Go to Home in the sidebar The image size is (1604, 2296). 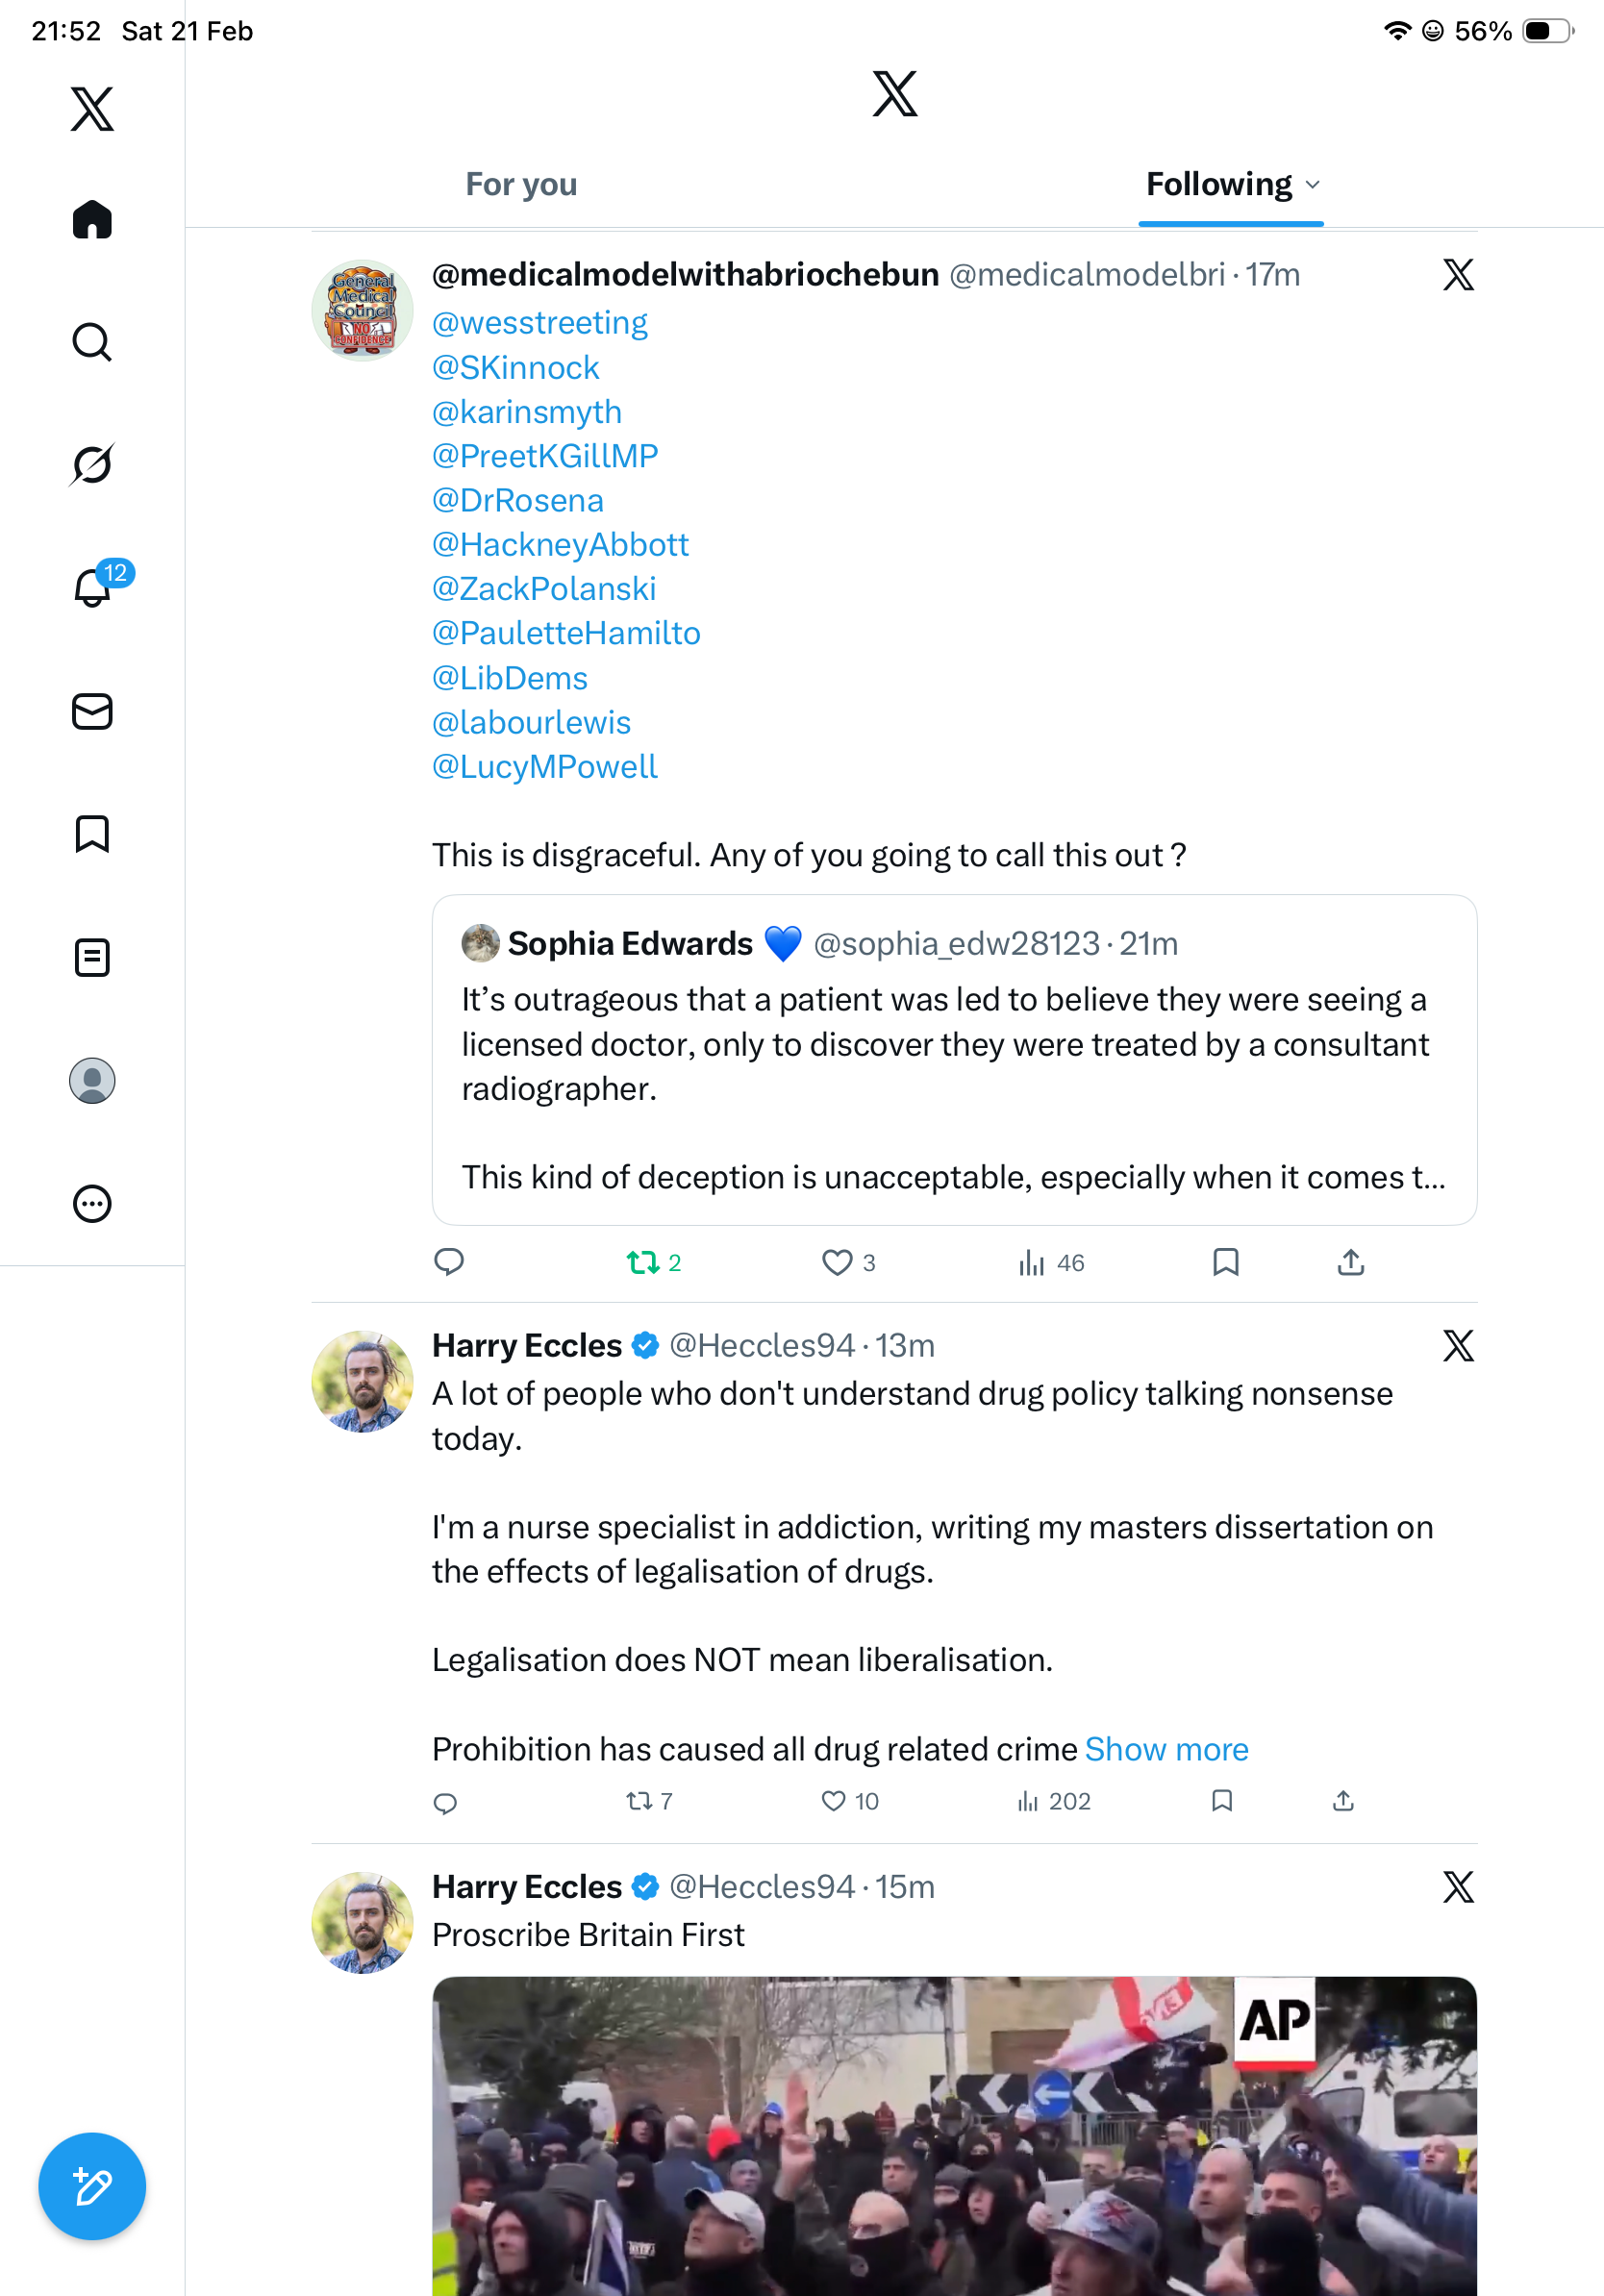tap(92, 219)
